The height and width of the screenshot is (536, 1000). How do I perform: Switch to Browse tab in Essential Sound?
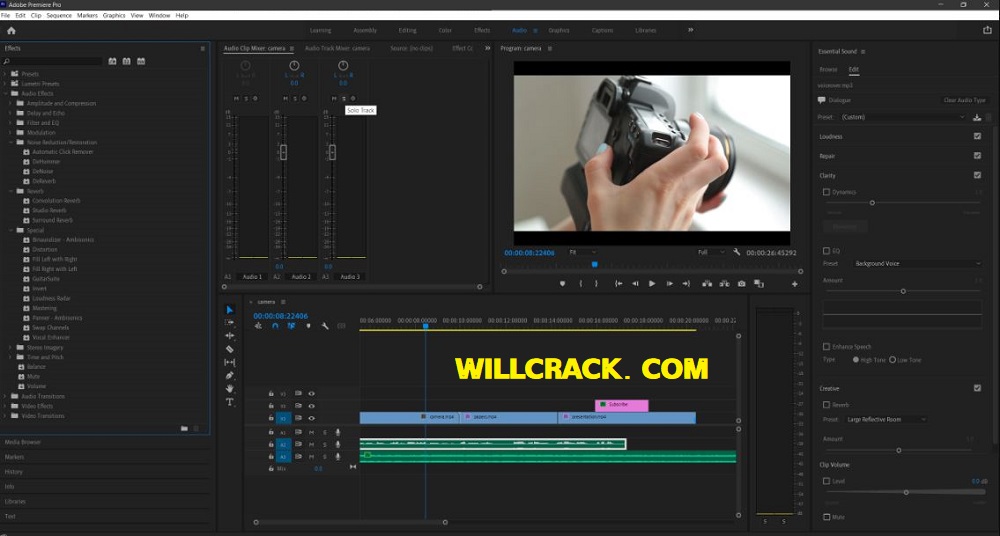[x=828, y=70]
